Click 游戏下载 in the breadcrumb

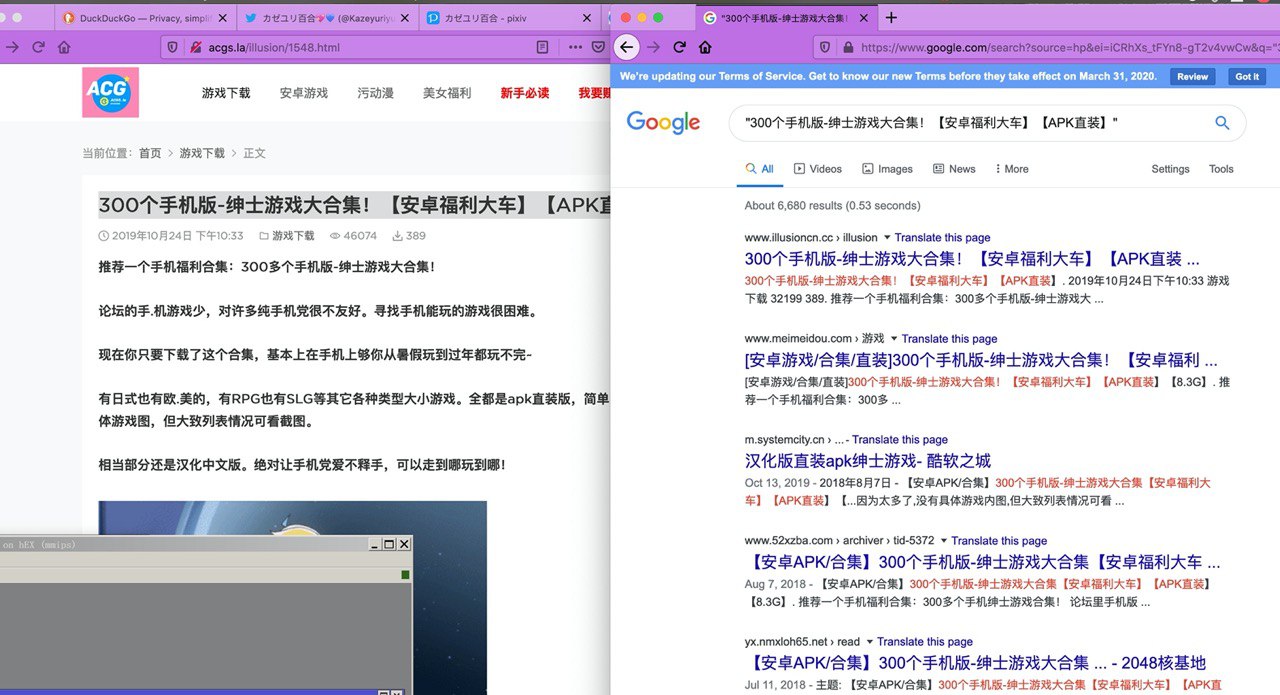[202, 153]
